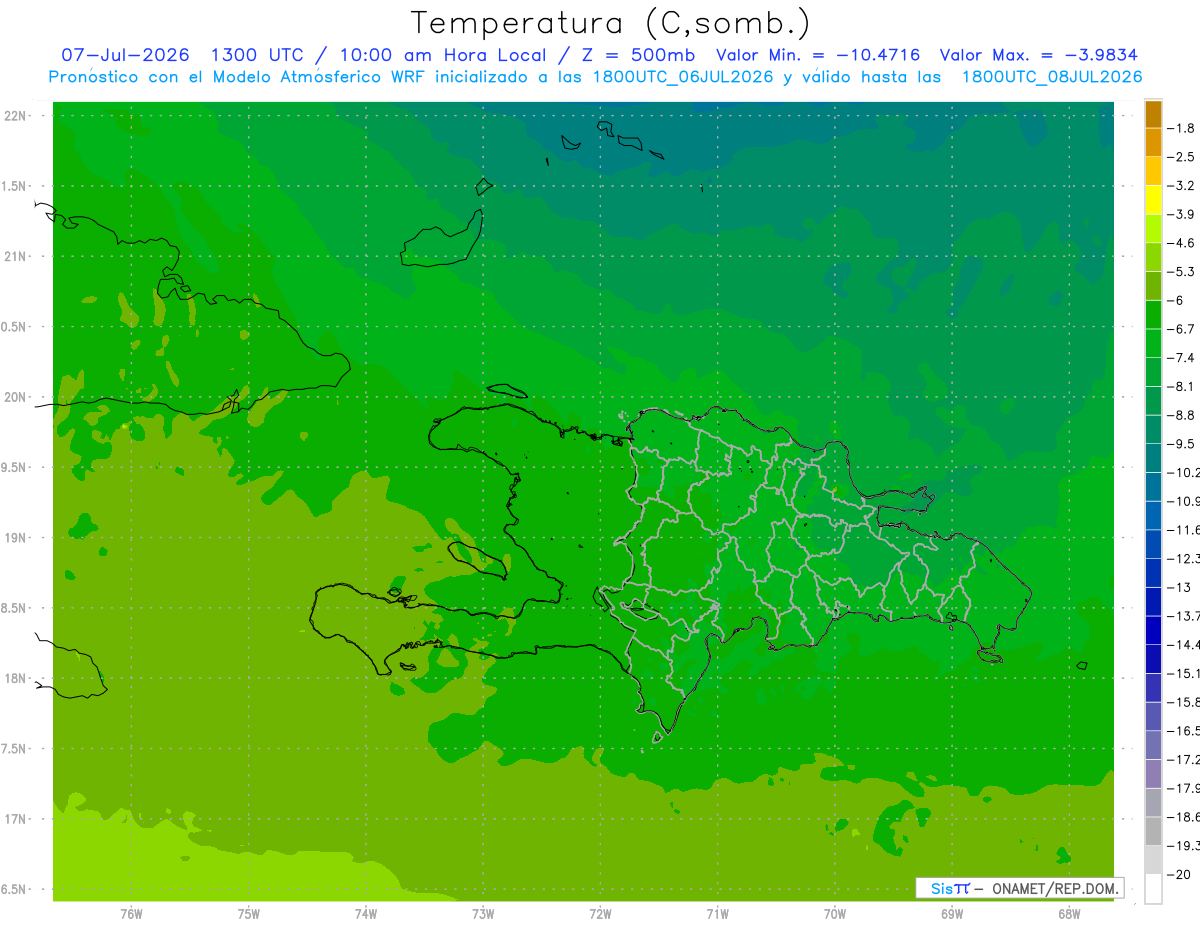
Task: Click the '69W' longitude label
Action: click(951, 914)
